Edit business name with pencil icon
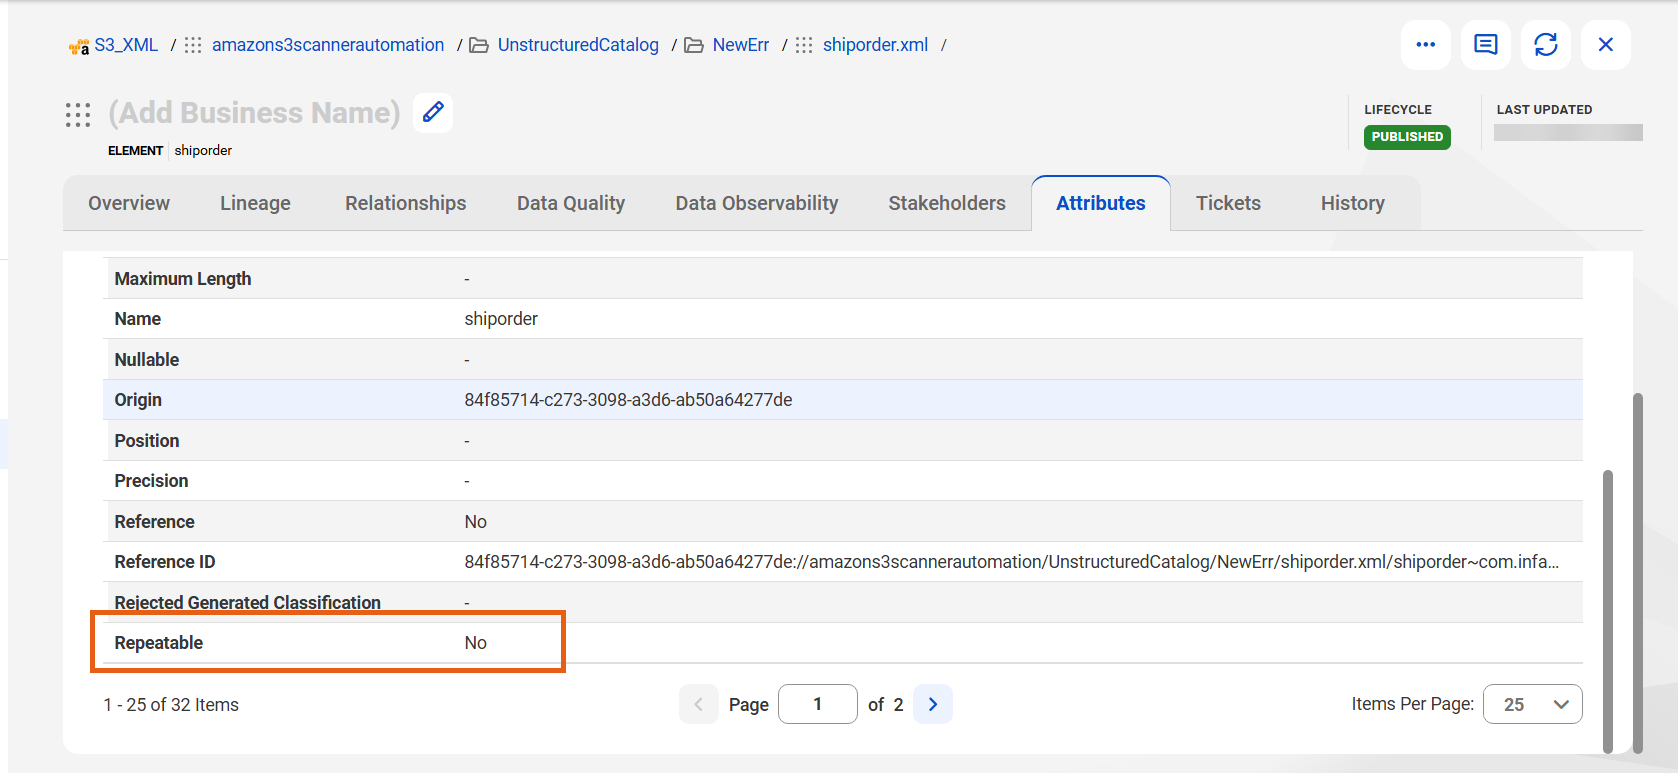 tap(433, 112)
